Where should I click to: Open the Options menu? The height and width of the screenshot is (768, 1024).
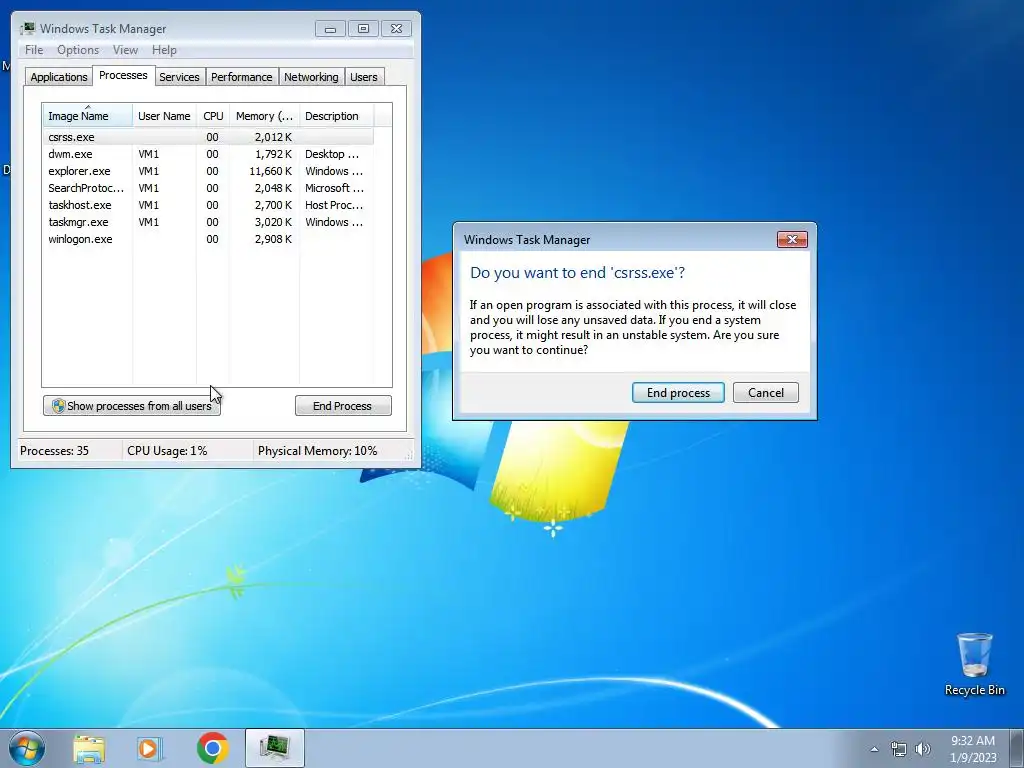(78, 50)
